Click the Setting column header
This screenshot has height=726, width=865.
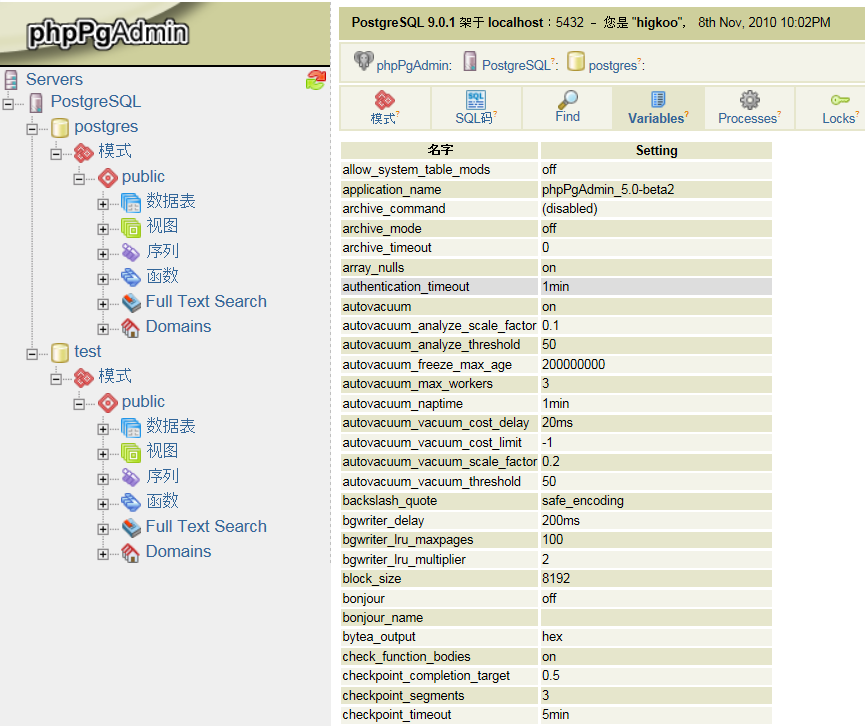coord(656,150)
